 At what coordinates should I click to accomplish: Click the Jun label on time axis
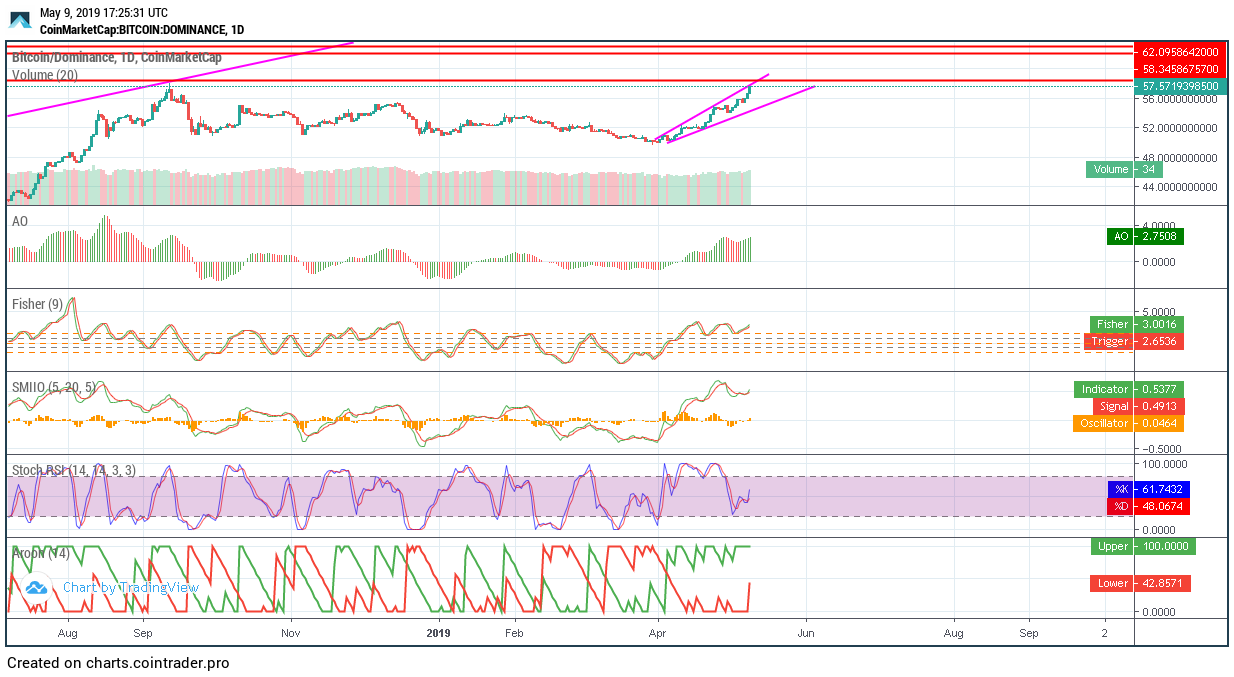pos(805,633)
